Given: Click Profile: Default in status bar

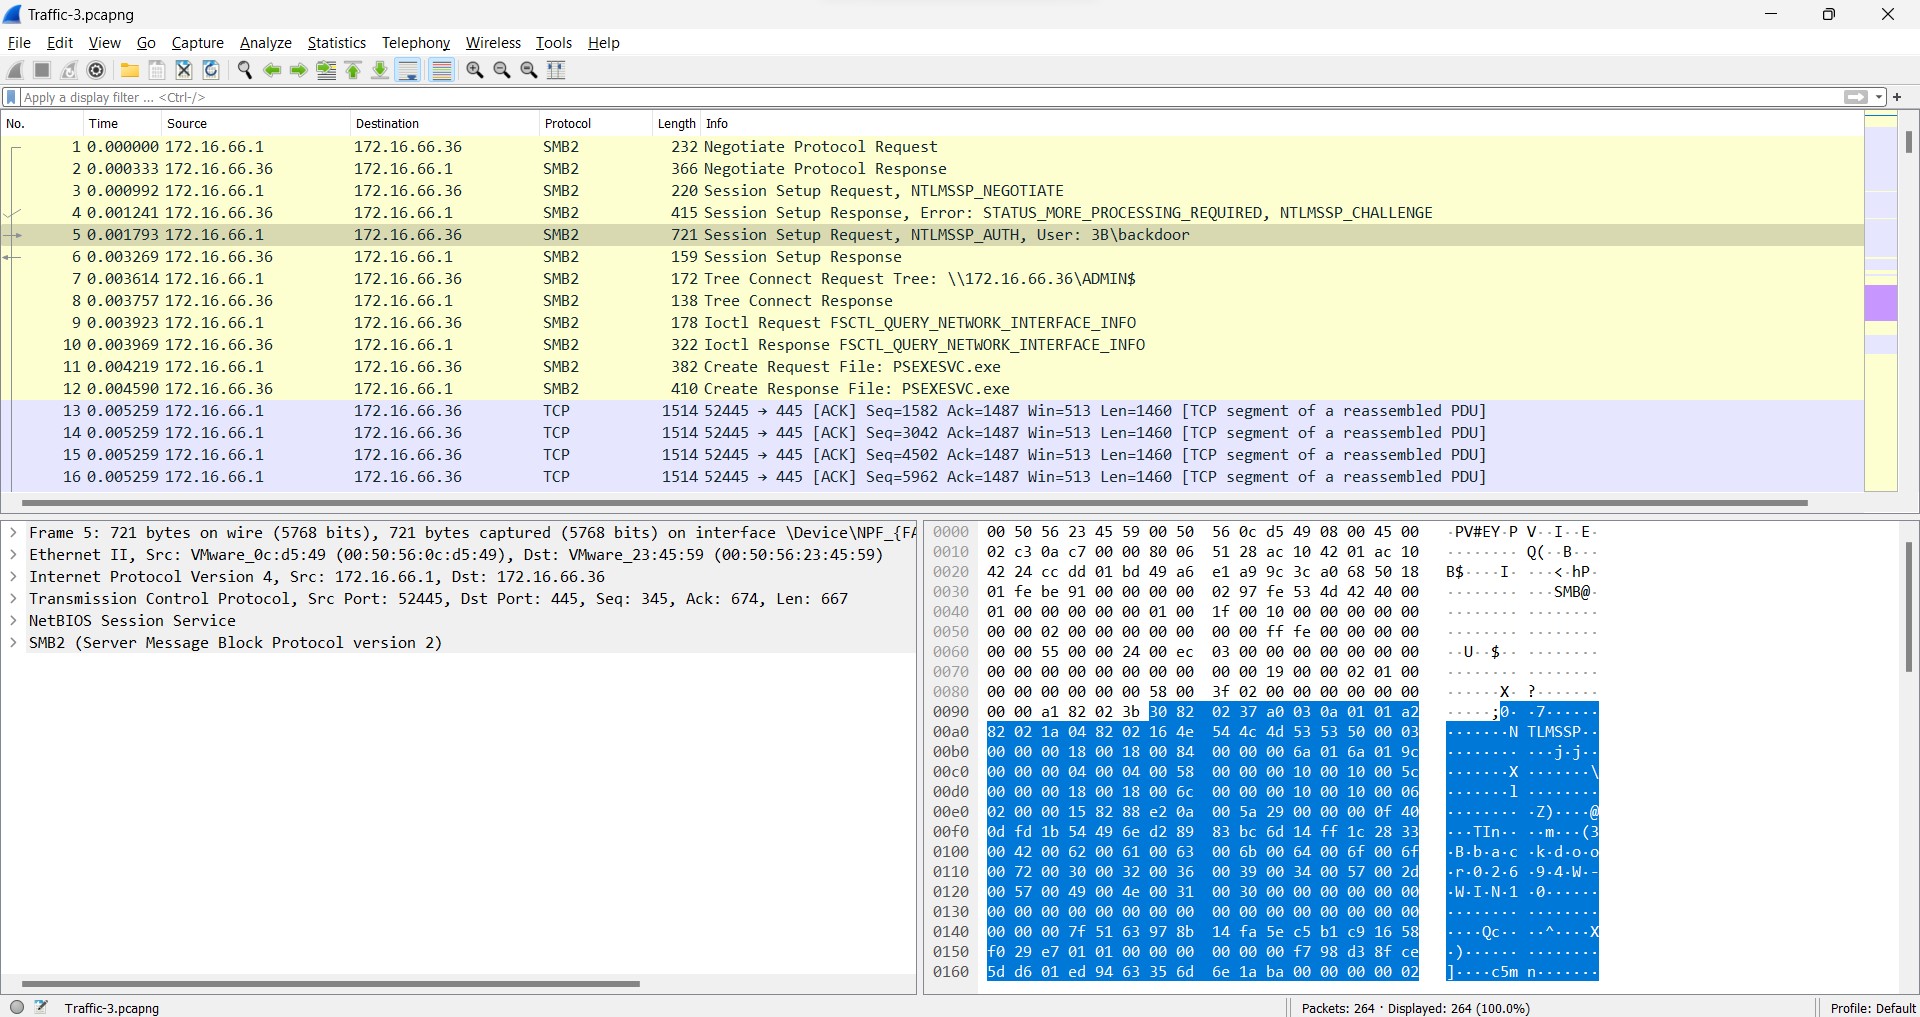Looking at the screenshot, I should tap(1872, 1008).
